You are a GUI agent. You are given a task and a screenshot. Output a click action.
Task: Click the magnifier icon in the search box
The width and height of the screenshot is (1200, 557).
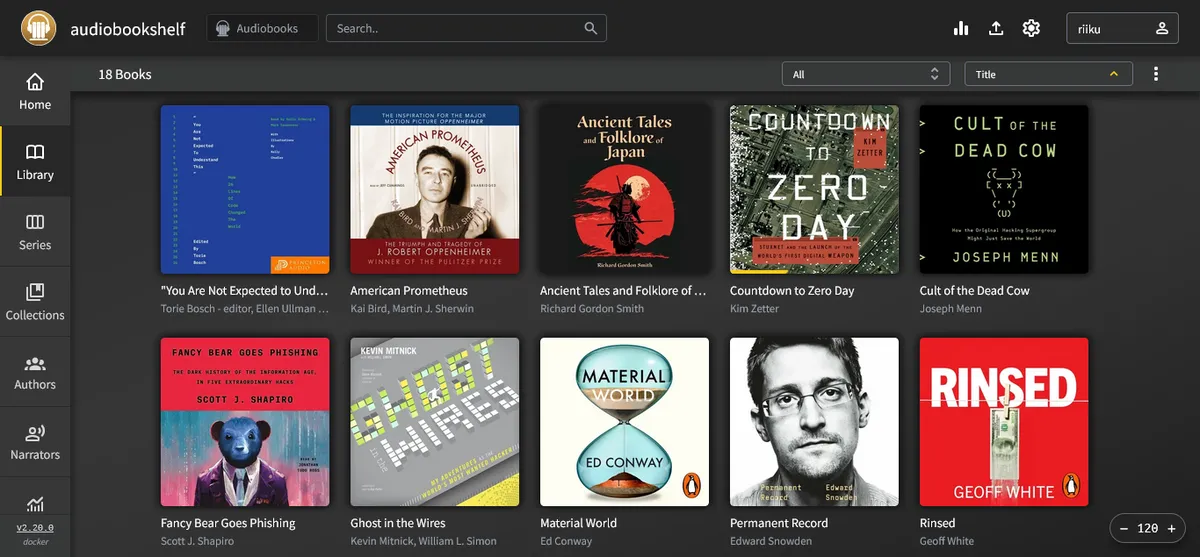click(592, 28)
